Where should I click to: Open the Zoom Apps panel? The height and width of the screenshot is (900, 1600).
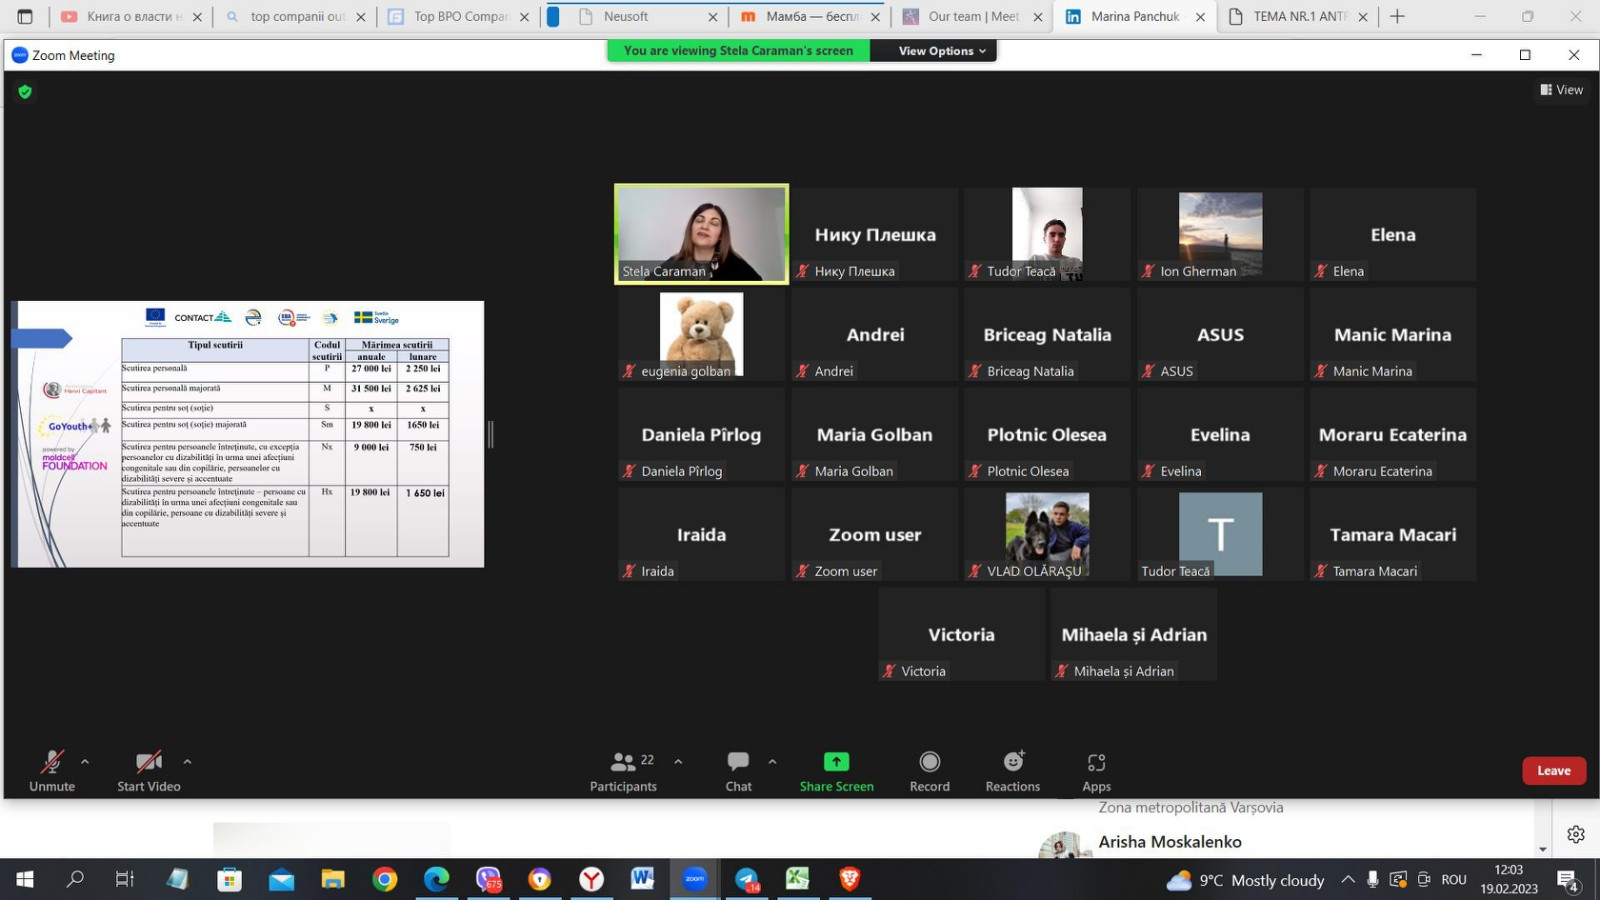click(1096, 771)
